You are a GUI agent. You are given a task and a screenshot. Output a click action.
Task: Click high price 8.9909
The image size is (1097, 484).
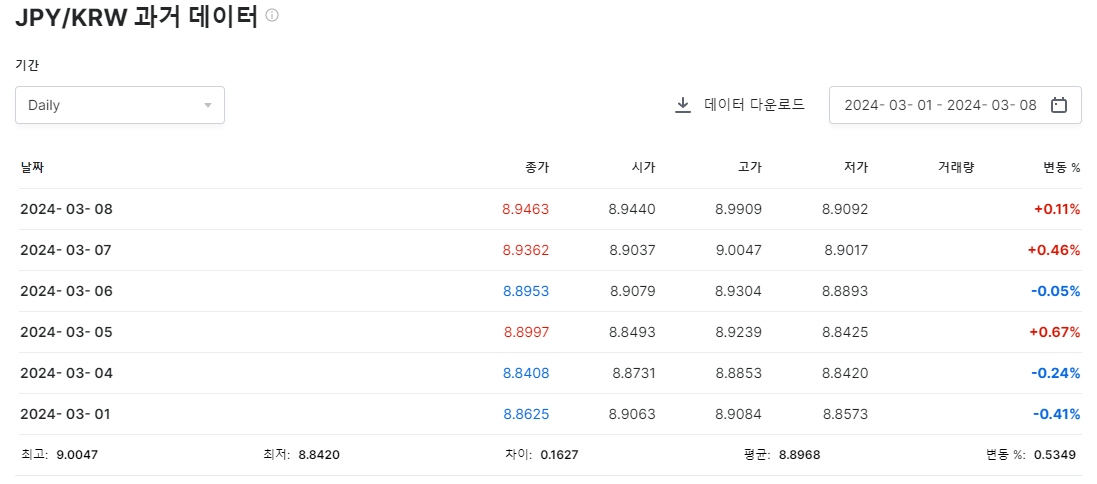tap(739, 208)
